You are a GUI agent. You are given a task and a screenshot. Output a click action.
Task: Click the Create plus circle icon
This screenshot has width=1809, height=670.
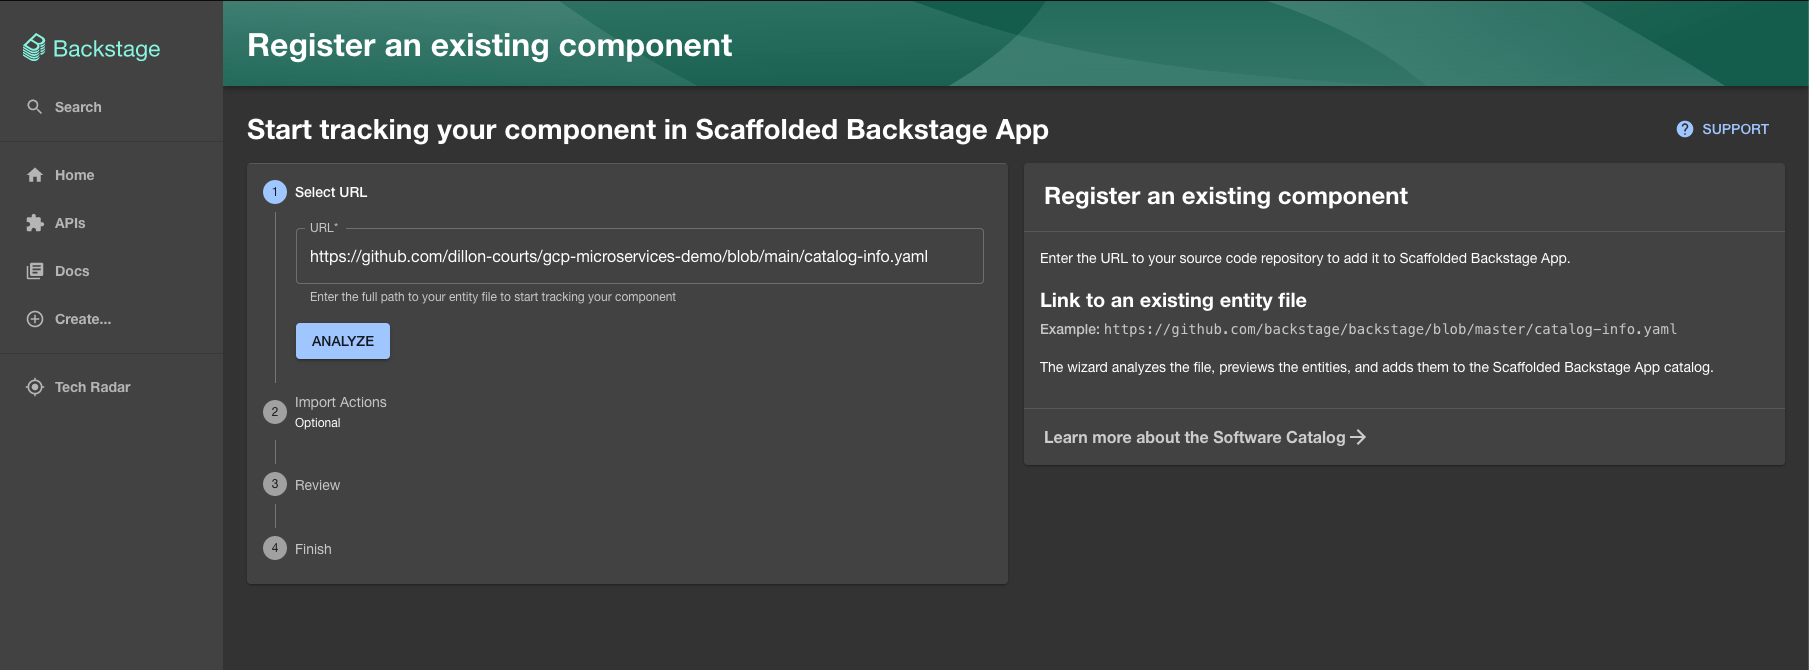pos(35,319)
